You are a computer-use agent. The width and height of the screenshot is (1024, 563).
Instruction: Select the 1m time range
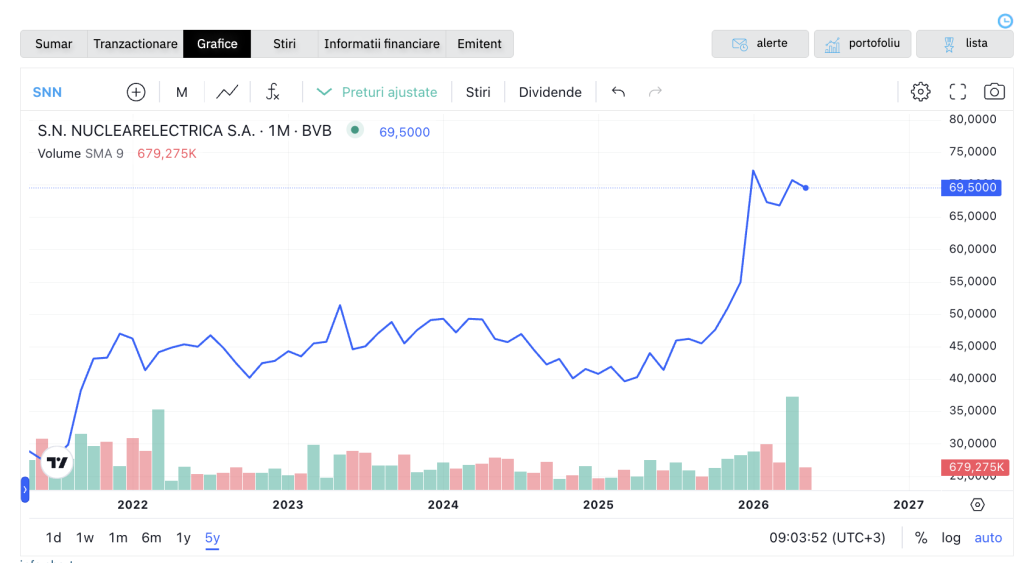coord(118,538)
